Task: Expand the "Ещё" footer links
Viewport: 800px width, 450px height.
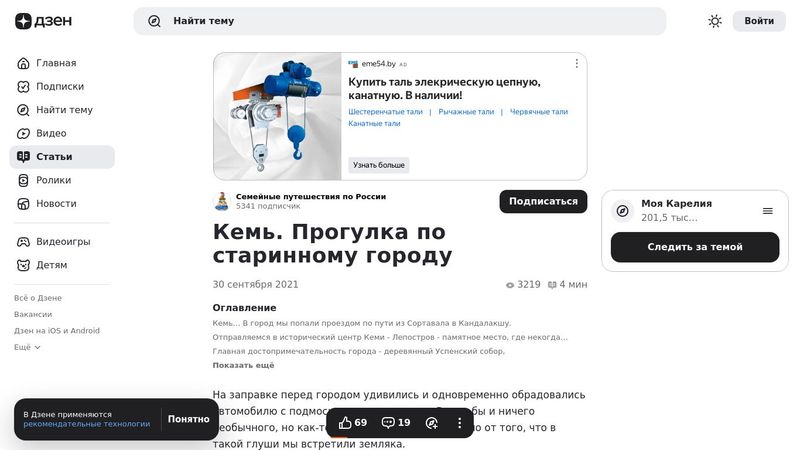Action: coord(27,347)
